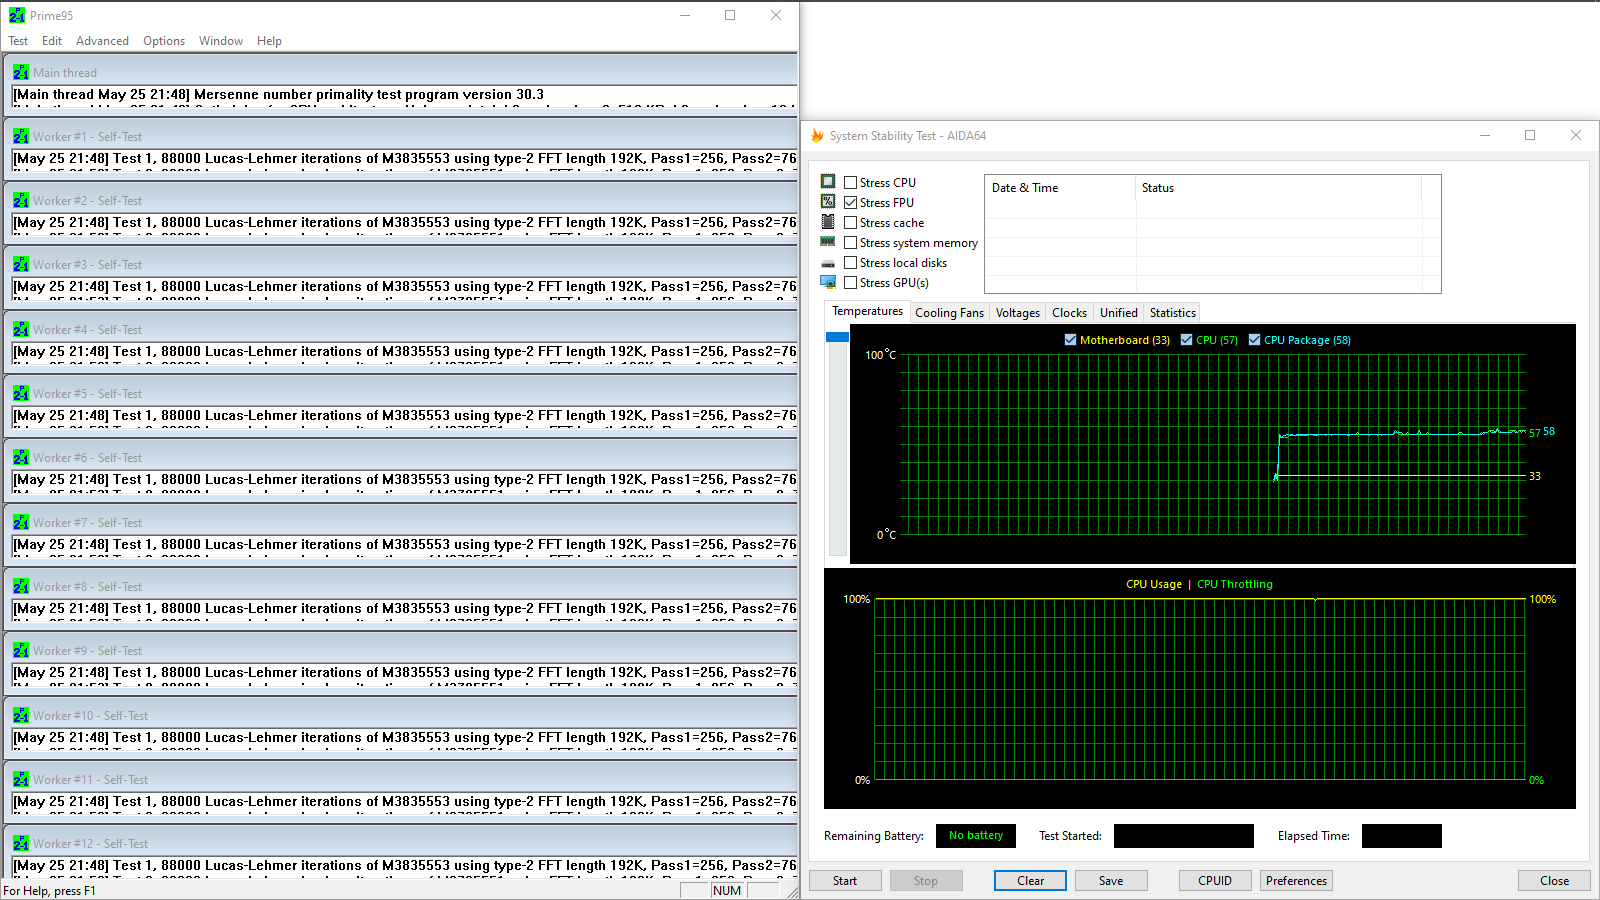The width and height of the screenshot is (1600, 900).
Task: Click the AIDA64 flame icon in title bar
Action: 818,135
